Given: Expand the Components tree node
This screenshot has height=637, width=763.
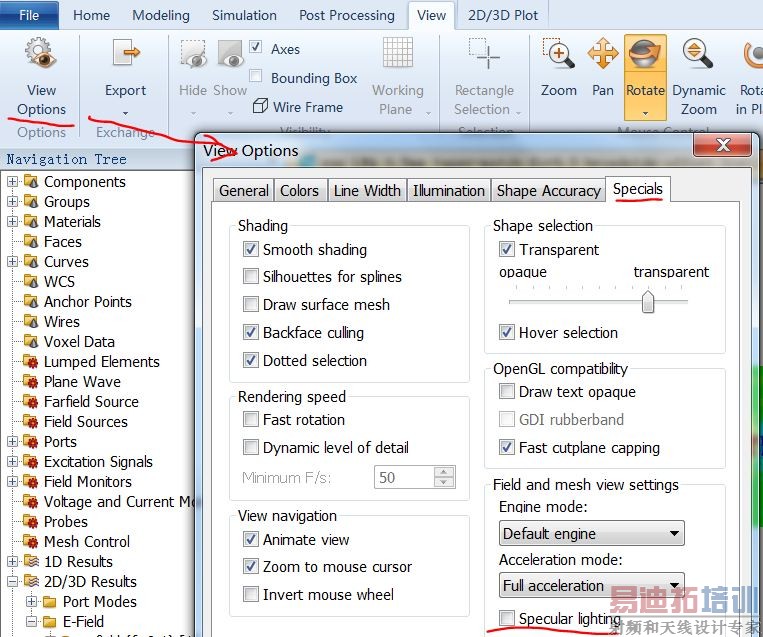Looking at the screenshot, I should (x=13, y=182).
